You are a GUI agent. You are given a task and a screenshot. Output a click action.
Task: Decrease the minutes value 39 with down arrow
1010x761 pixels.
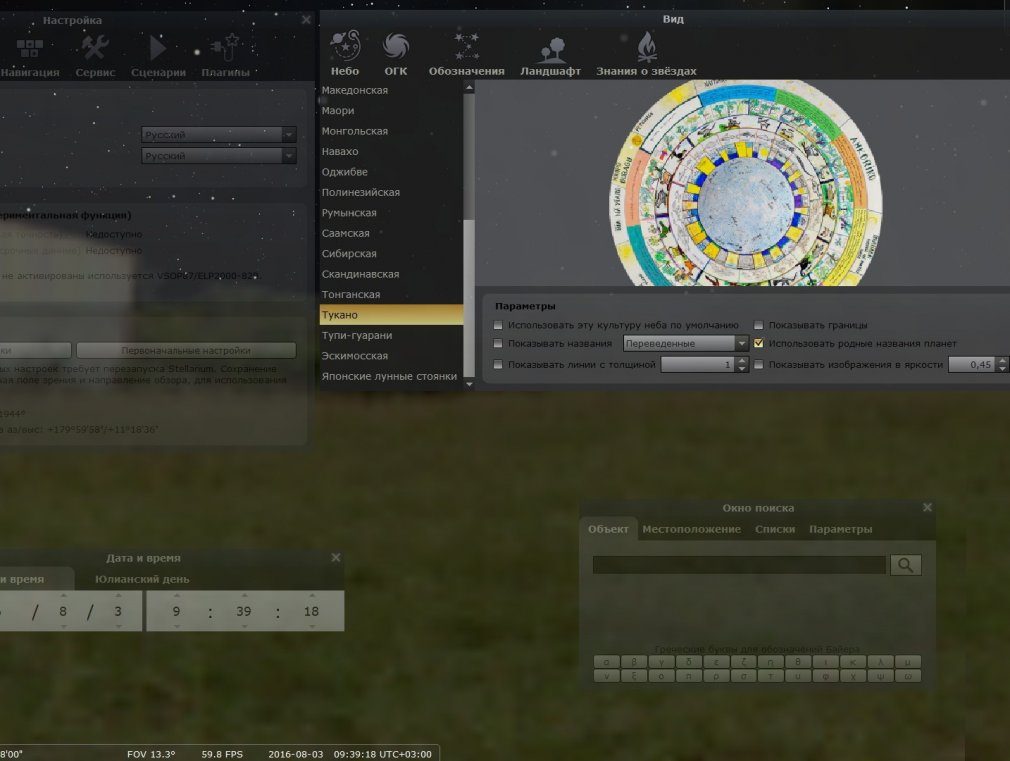243,626
